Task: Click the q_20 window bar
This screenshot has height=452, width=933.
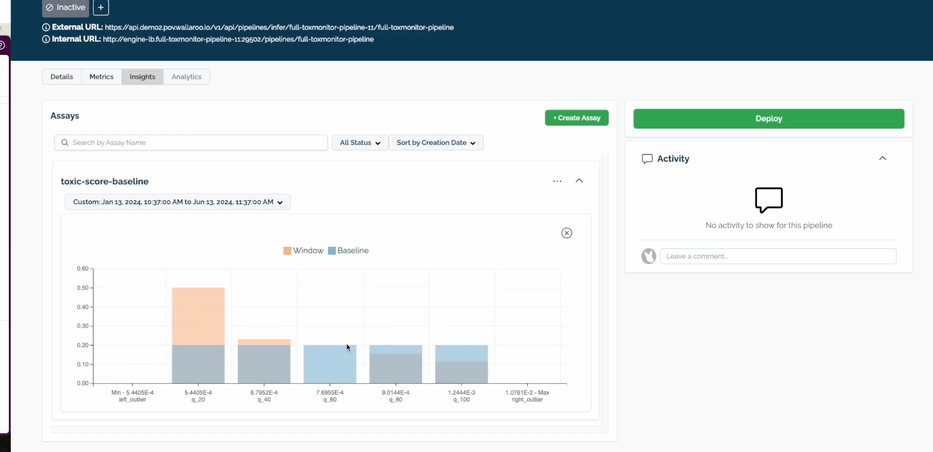Action: pyautogui.click(x=198, y=316)
